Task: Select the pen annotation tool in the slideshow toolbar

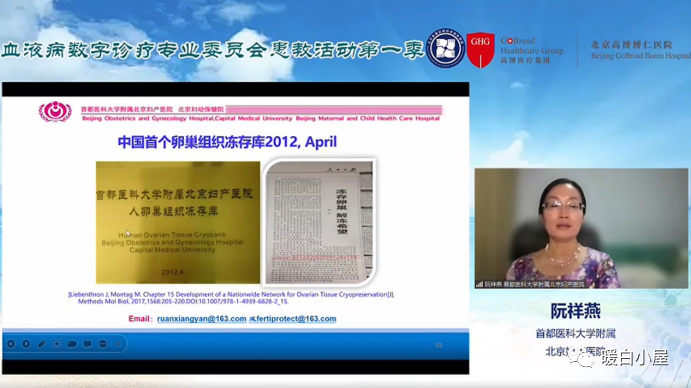Action: [x=41, y=343]
